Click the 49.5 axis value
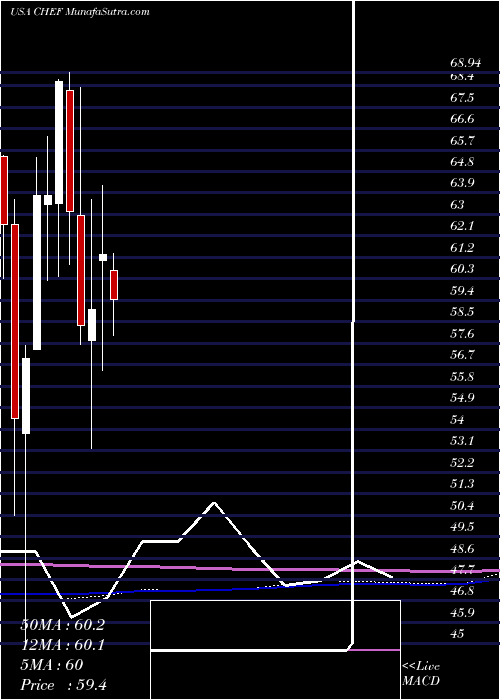 pos(462,527)
